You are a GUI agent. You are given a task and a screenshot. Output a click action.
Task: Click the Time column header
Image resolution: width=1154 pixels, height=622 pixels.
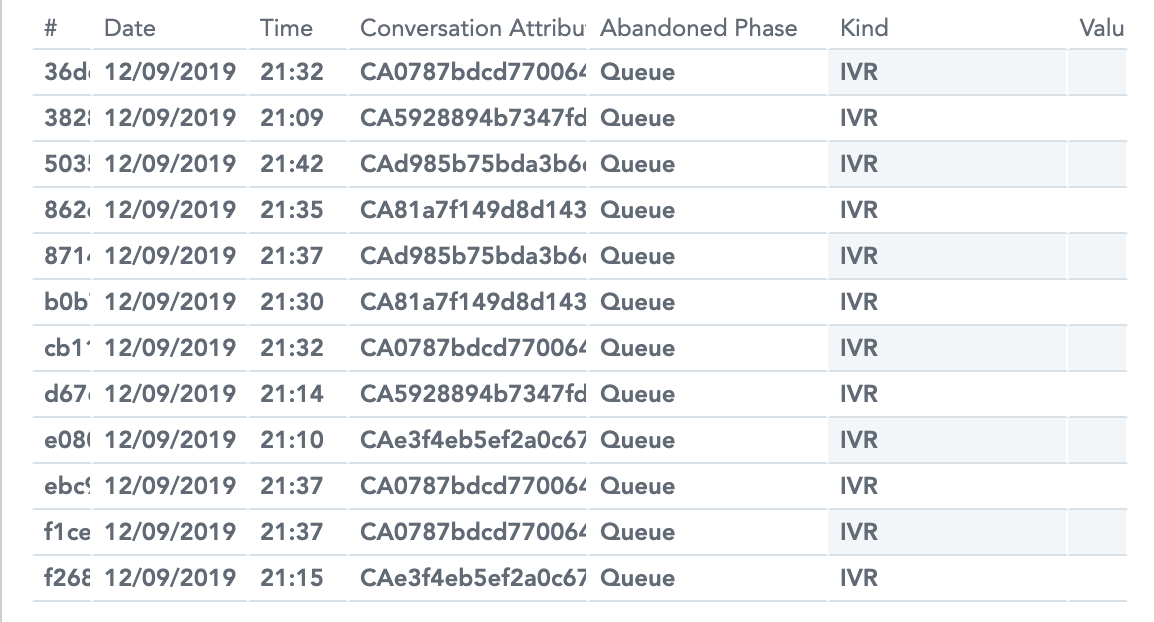(x=287, y=28)
